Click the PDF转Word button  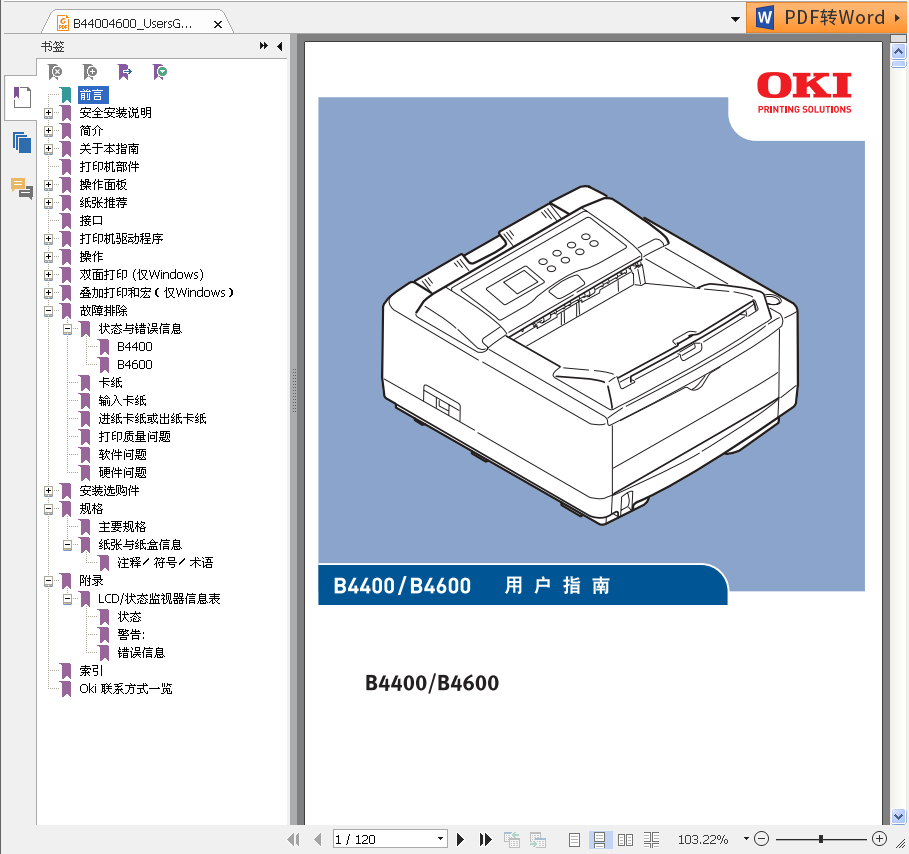(826, 17)
